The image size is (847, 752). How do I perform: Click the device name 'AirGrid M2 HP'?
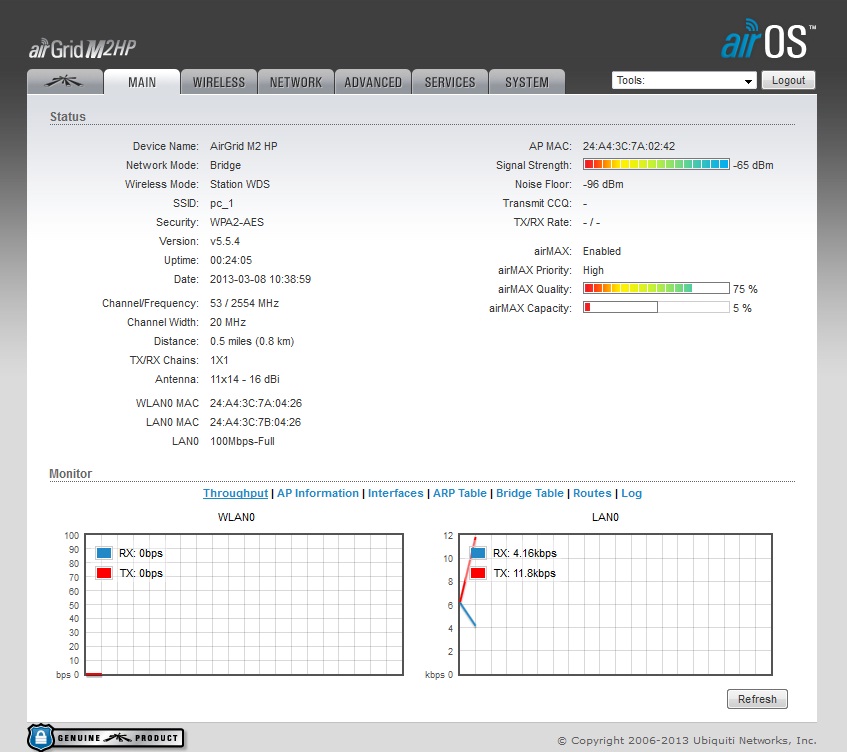click(244, 146)
